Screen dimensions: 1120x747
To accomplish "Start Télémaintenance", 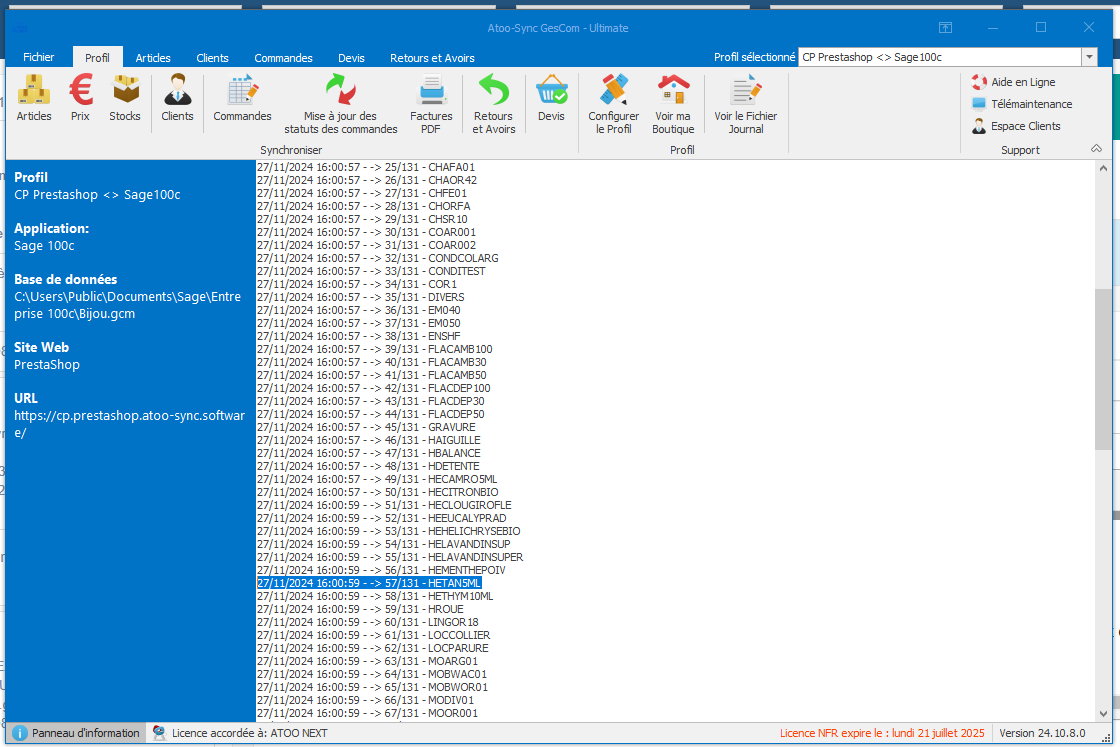I will point(1023,104).
